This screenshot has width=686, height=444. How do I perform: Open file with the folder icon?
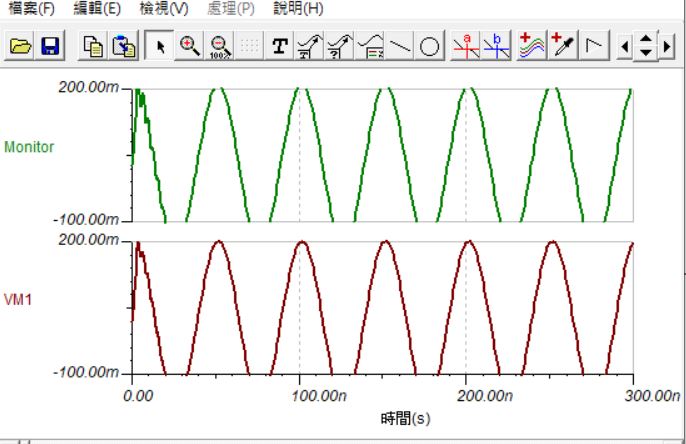coord(20,45)
